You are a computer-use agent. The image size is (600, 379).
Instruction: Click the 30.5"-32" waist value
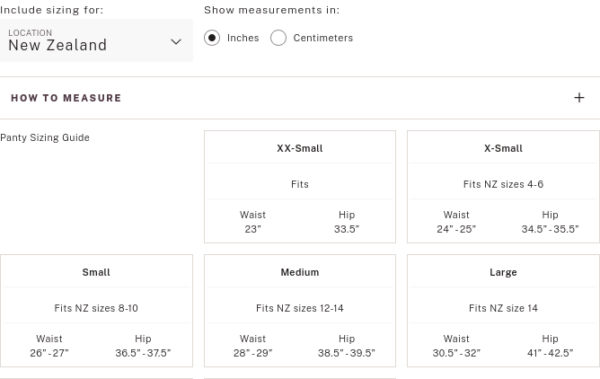[x=456, y=353]
